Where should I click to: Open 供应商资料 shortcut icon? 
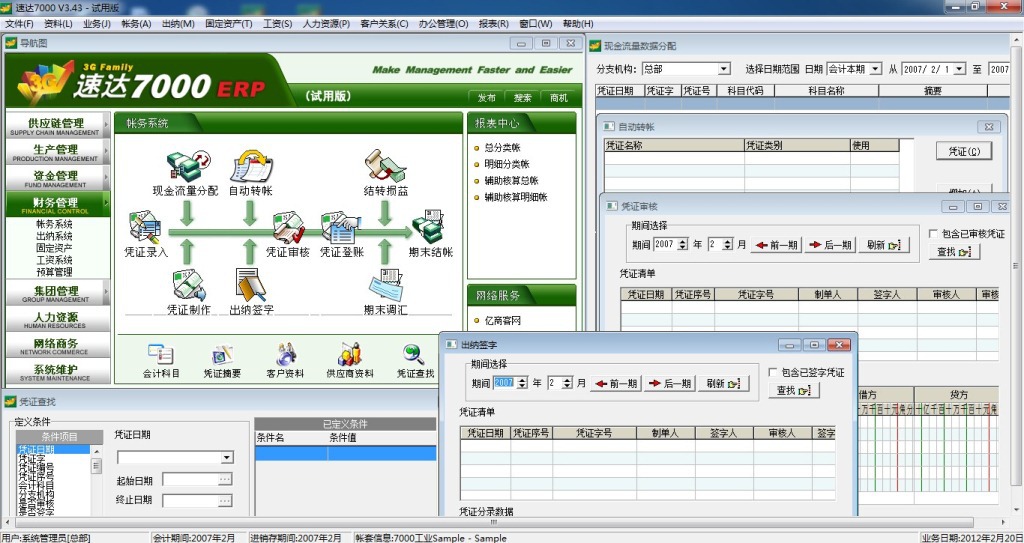[x=349, y=354]
